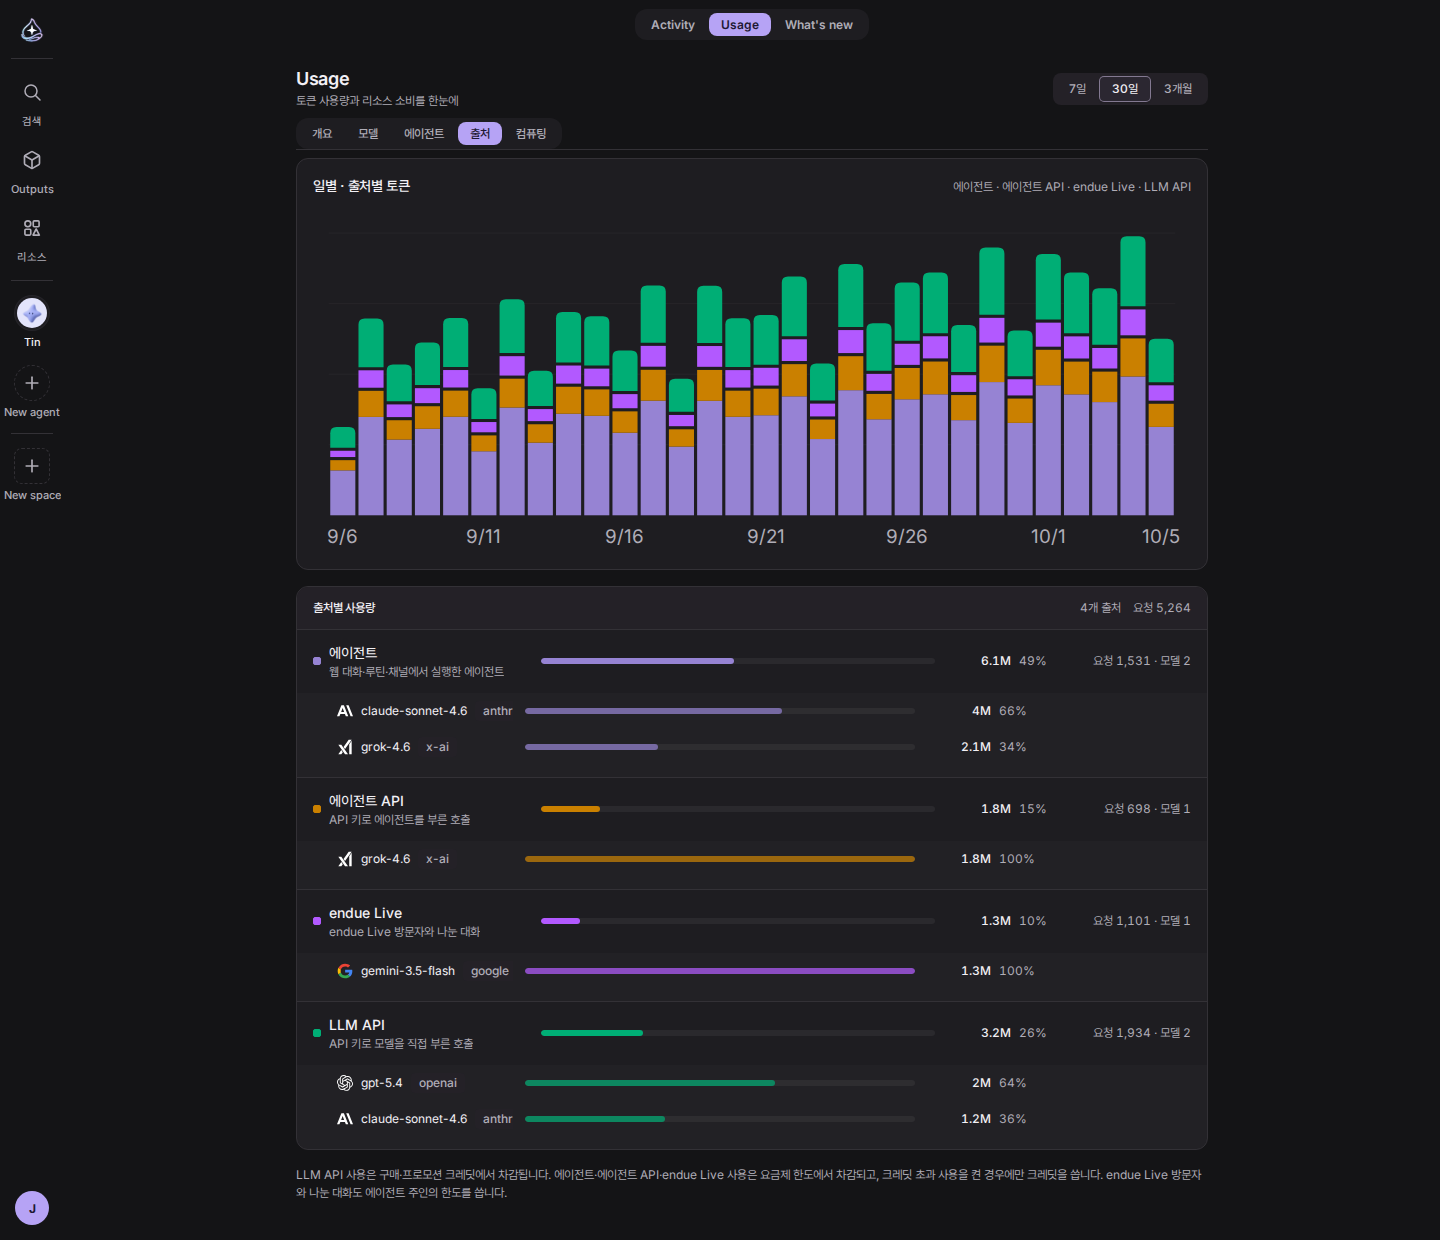Click the '3.2M' token value for LLM API
This screenshot has width=1440, height=1240.
996,1033
